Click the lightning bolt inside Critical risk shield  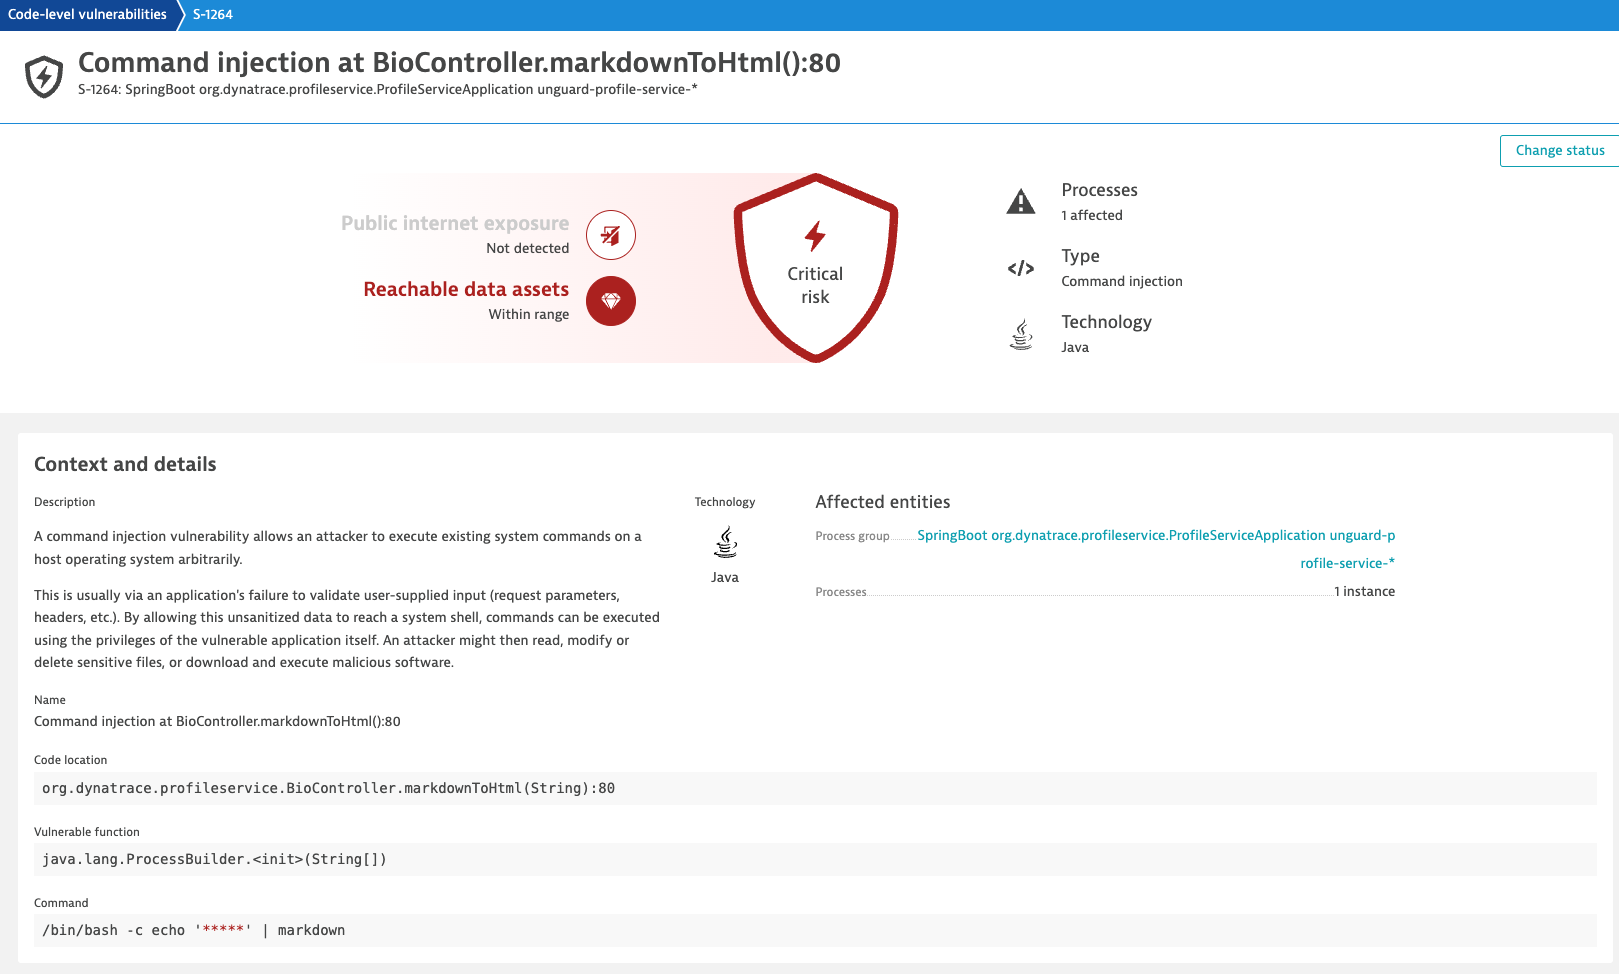tap(815, 236)
